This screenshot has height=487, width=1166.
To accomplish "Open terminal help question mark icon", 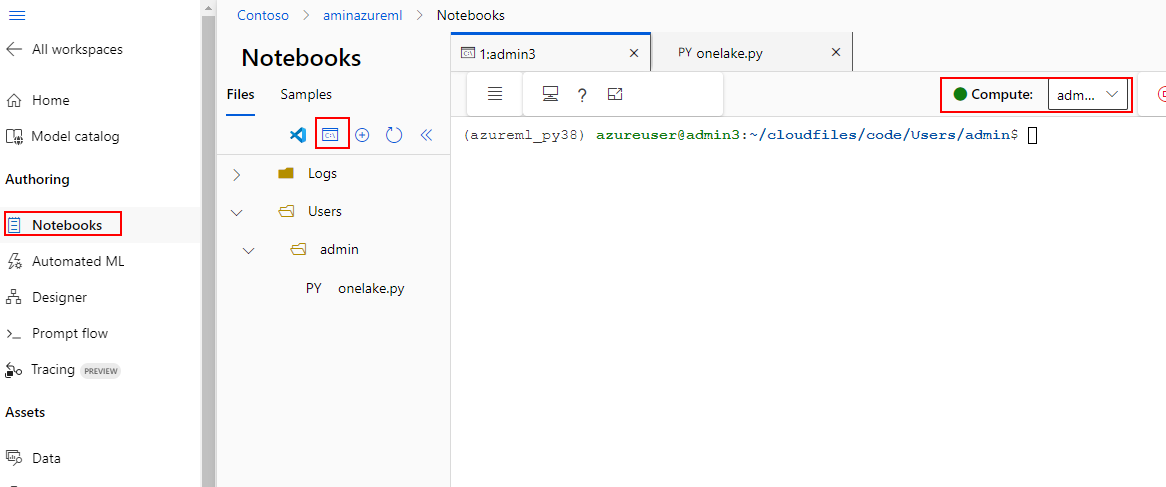I will [x=582, y=95].
